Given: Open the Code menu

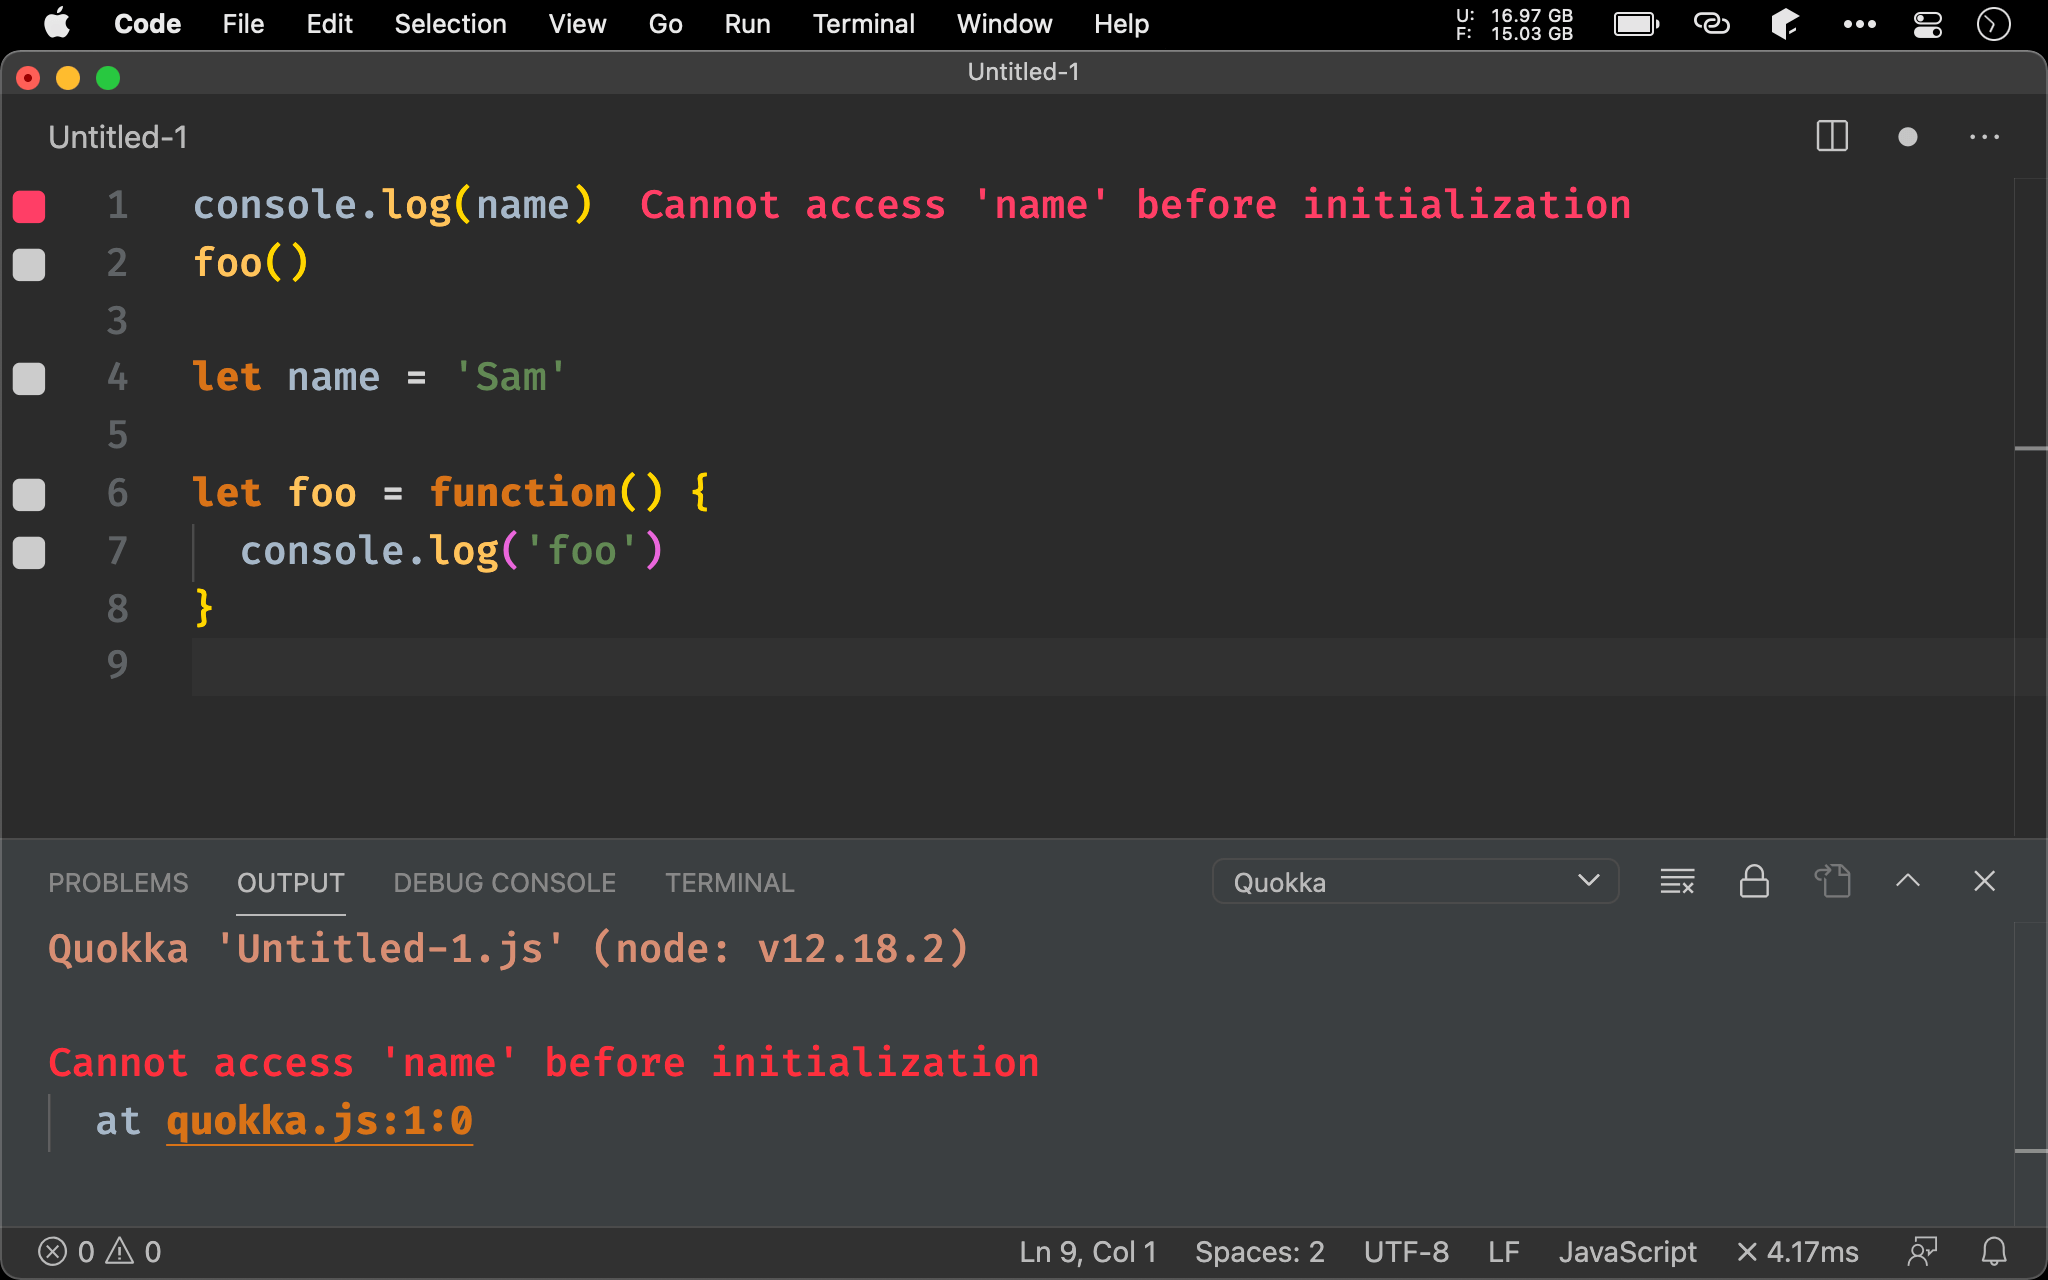Looking at the screenshot, I should pos(147,24).
